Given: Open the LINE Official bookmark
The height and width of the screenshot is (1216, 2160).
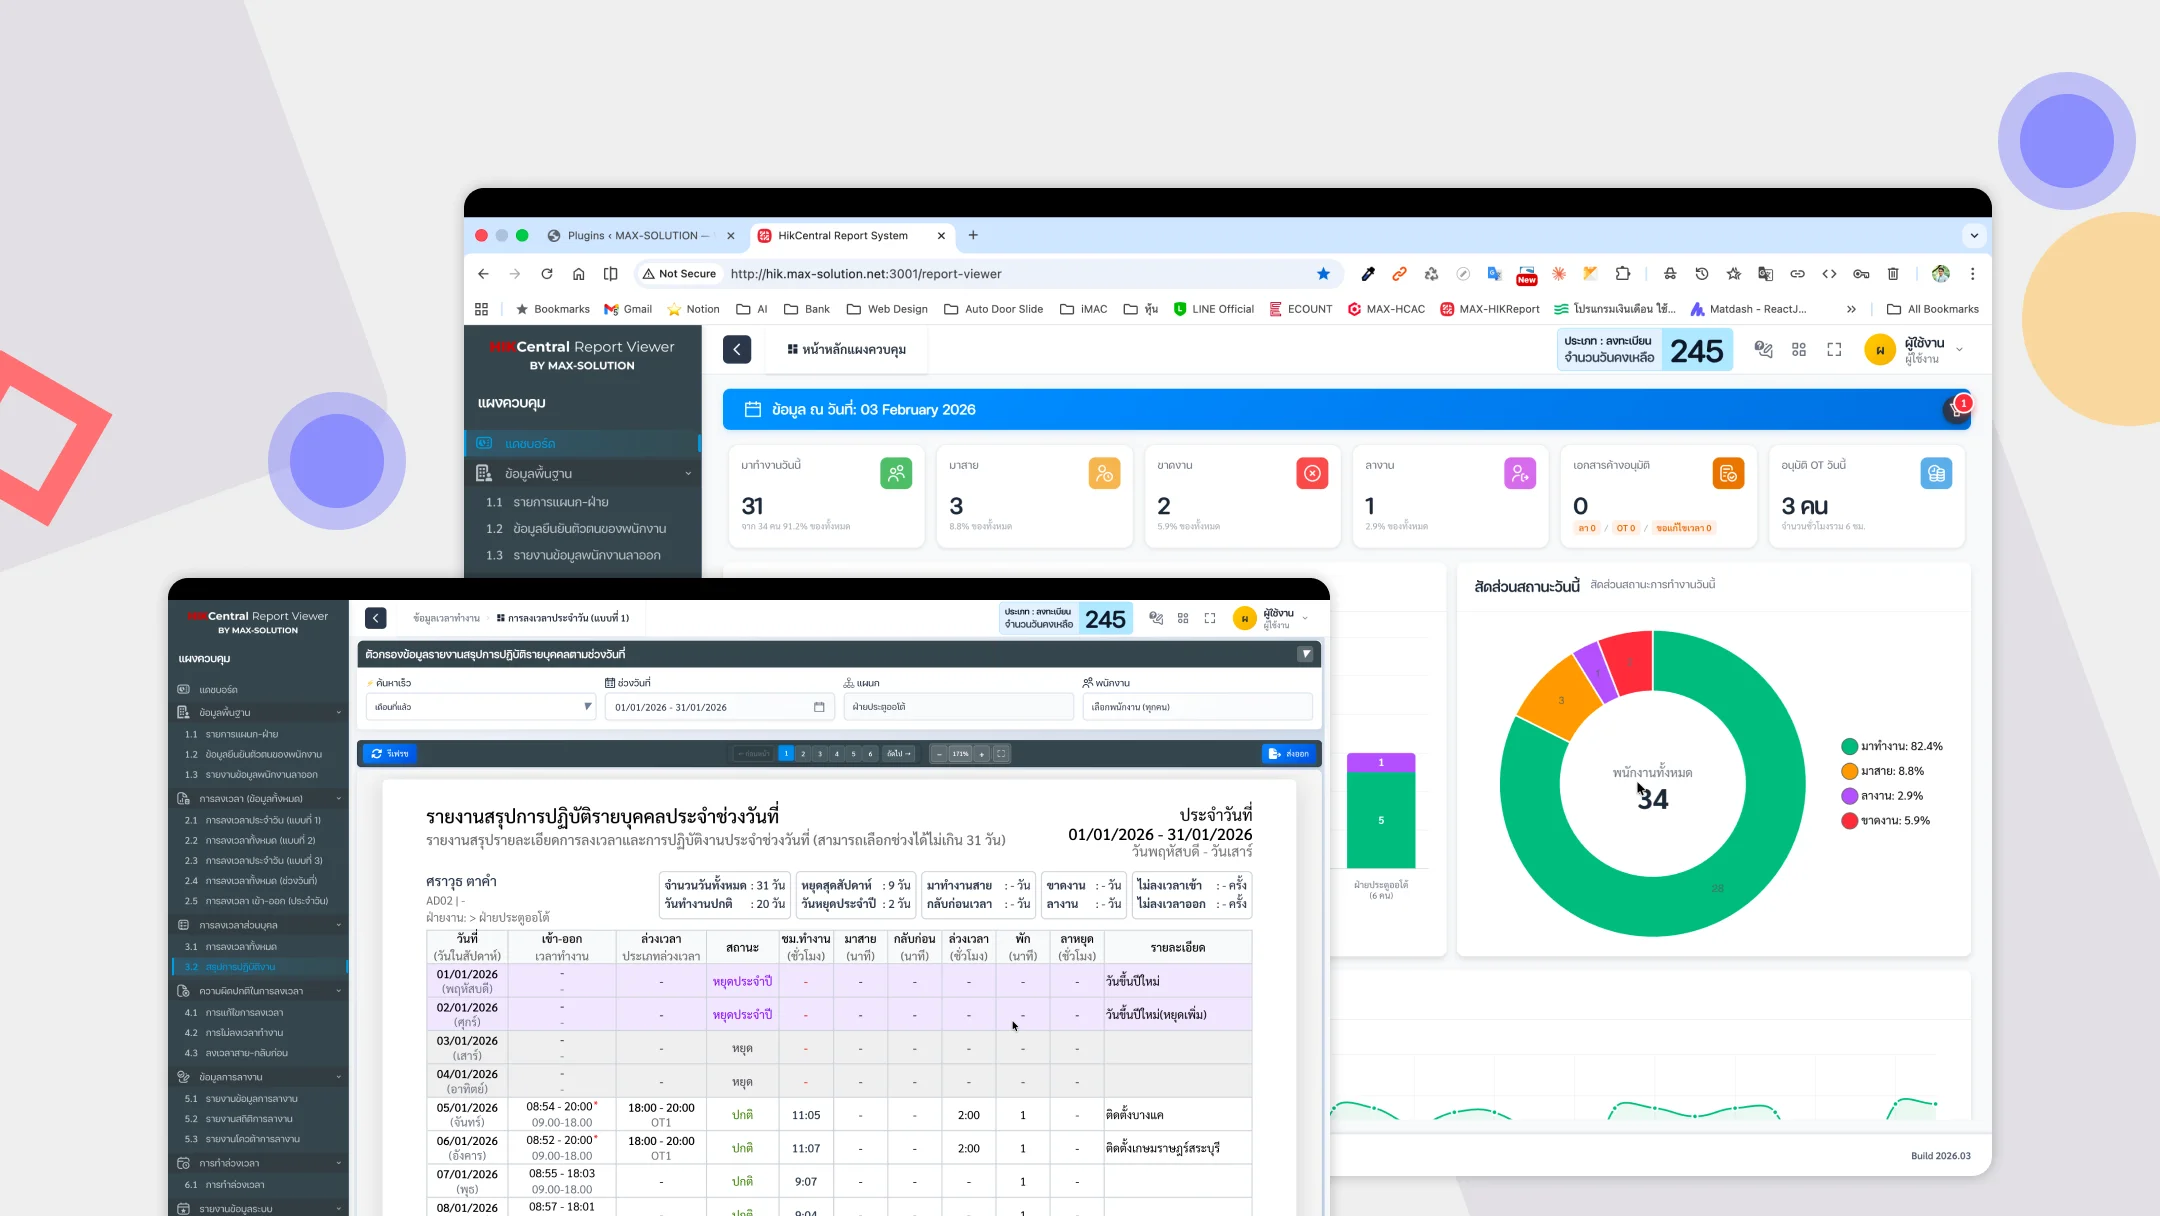Looking at the screenshot, I should 1214,309.
